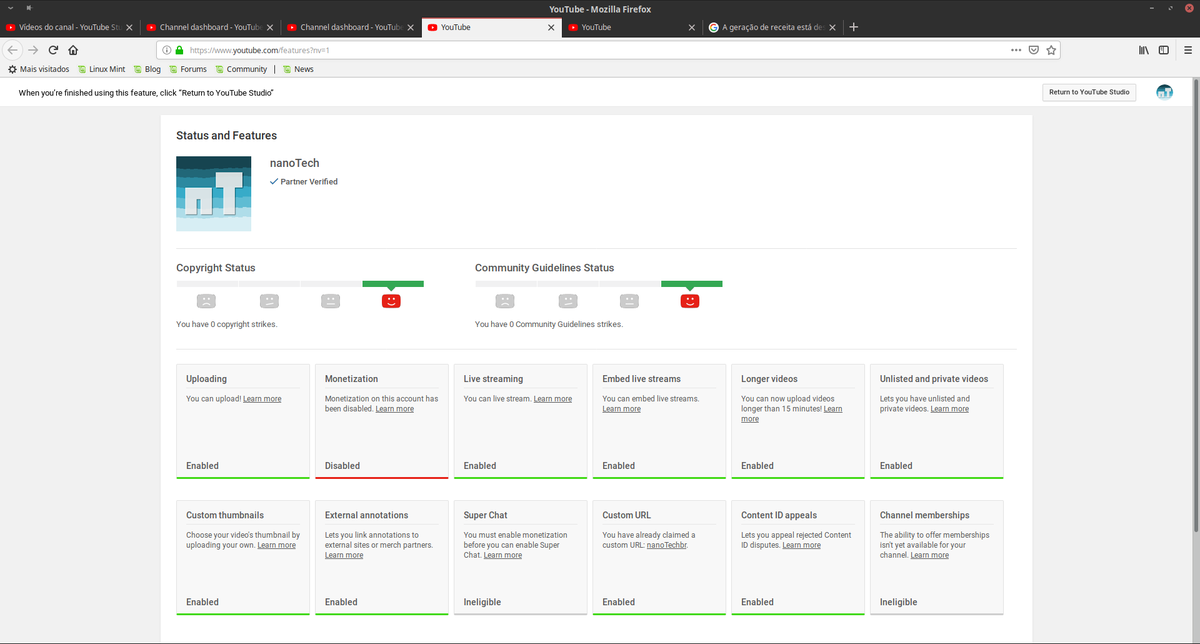Click the nanoTech channel name

pos(294,163)
